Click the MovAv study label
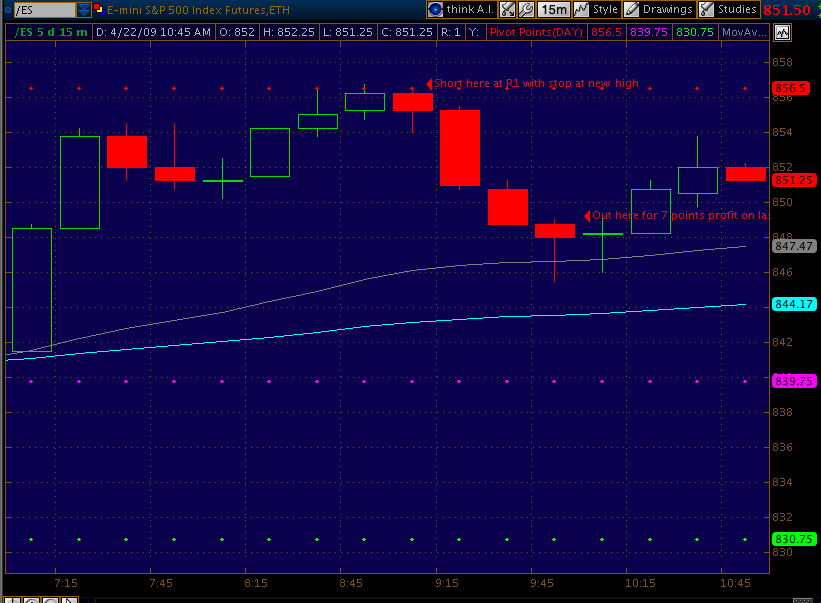The width and height of the screenshot is (821, 603). (743, 32)
